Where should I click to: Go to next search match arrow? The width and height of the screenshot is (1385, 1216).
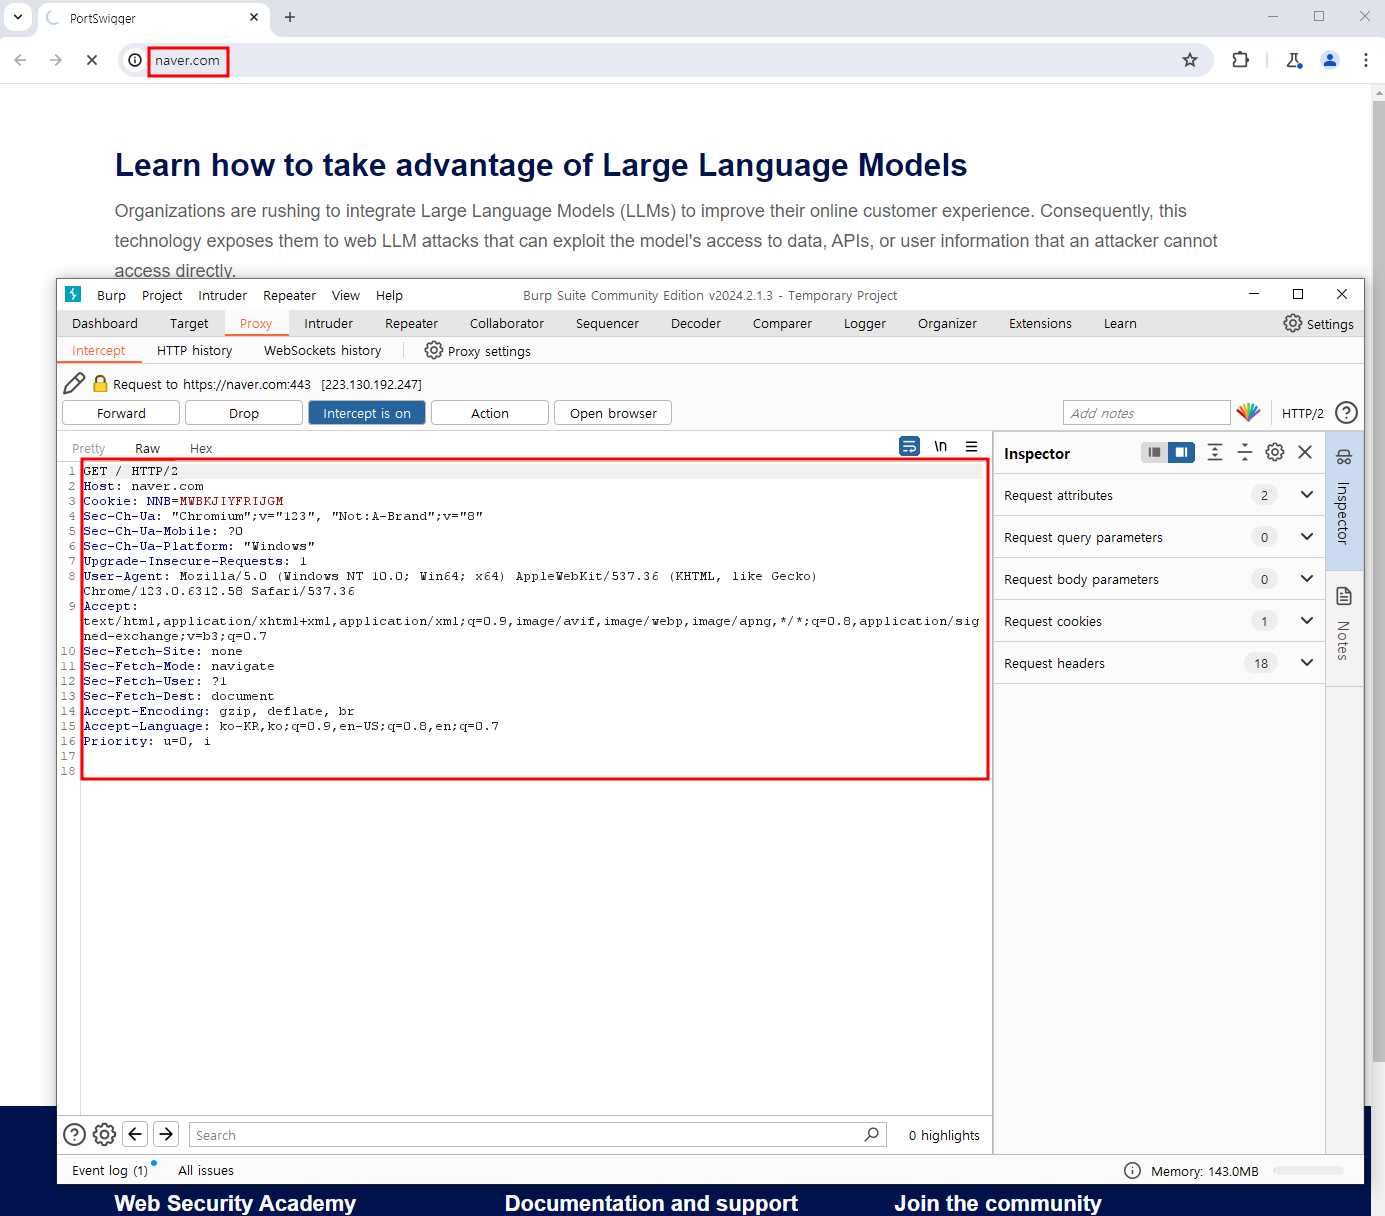click(166, 1134)
